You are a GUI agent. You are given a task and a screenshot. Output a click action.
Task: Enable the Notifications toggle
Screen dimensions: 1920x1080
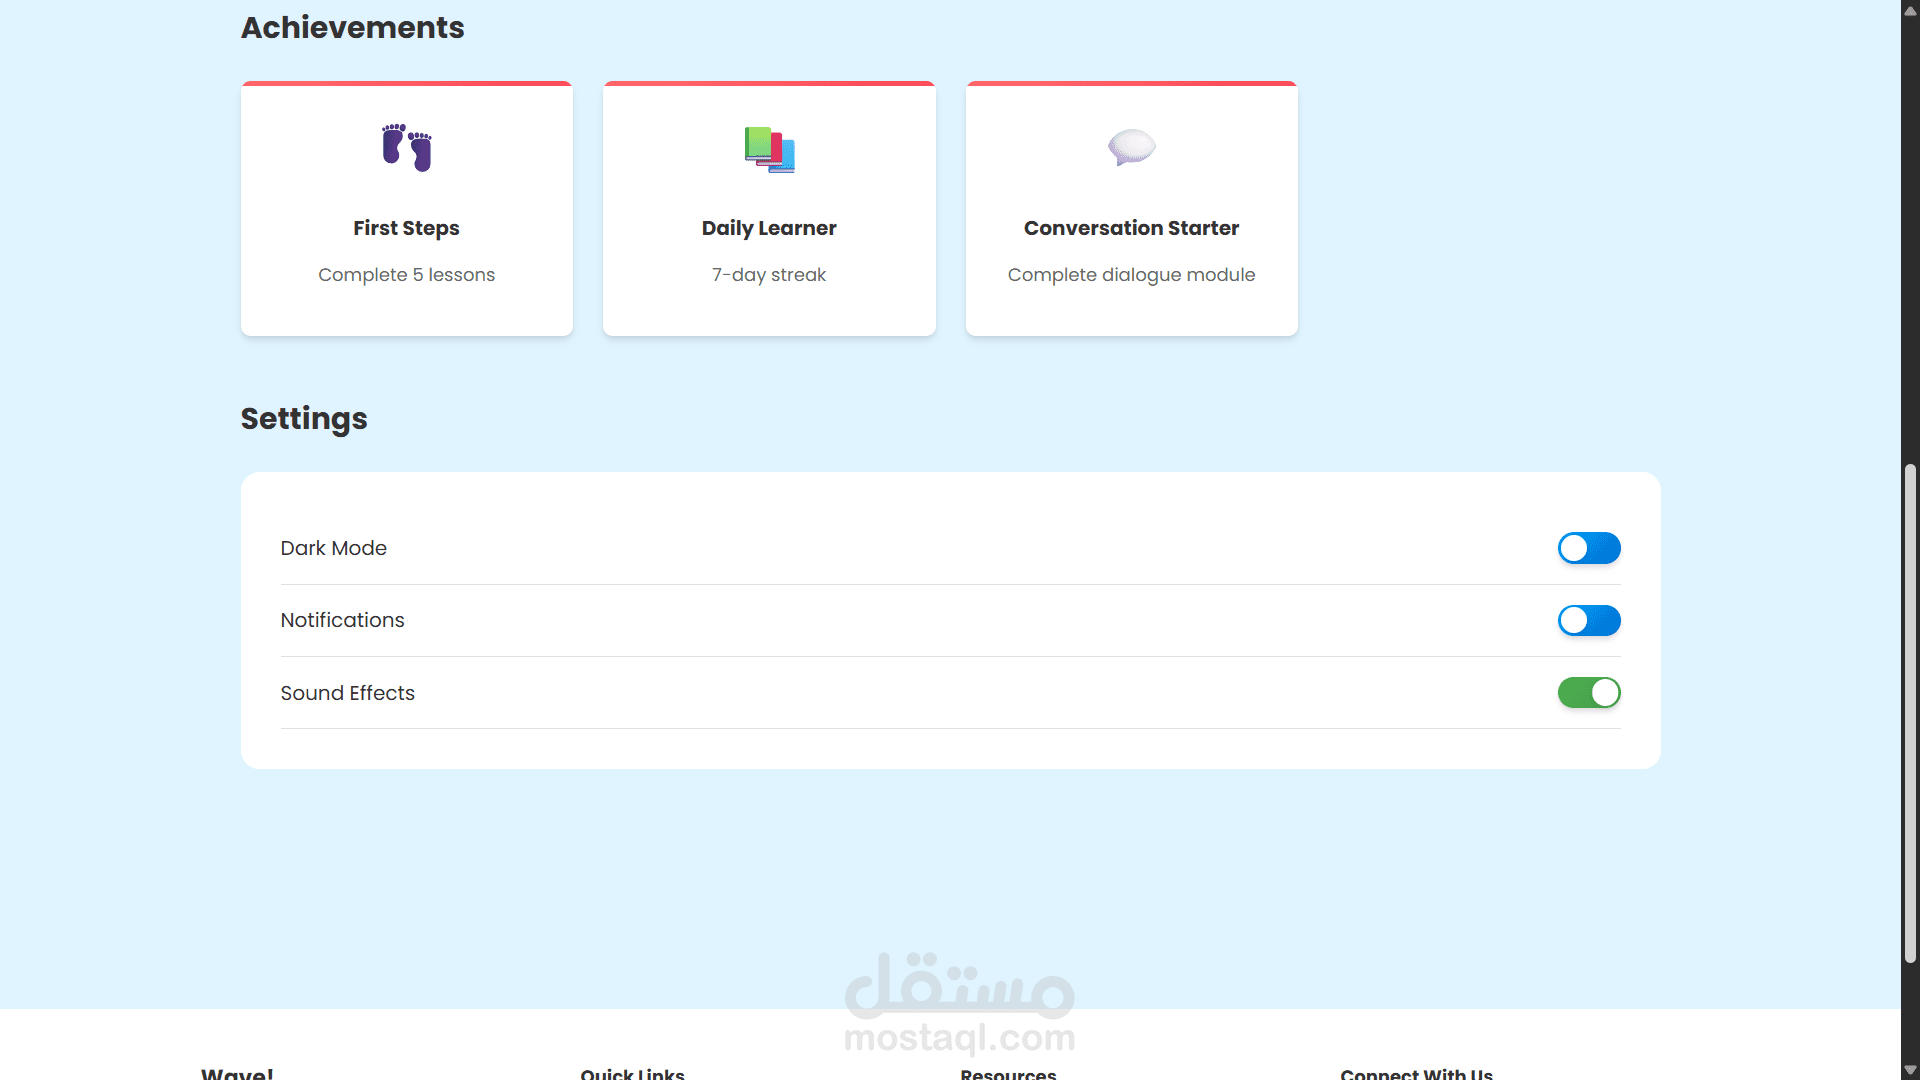[x=1588, y=620]
